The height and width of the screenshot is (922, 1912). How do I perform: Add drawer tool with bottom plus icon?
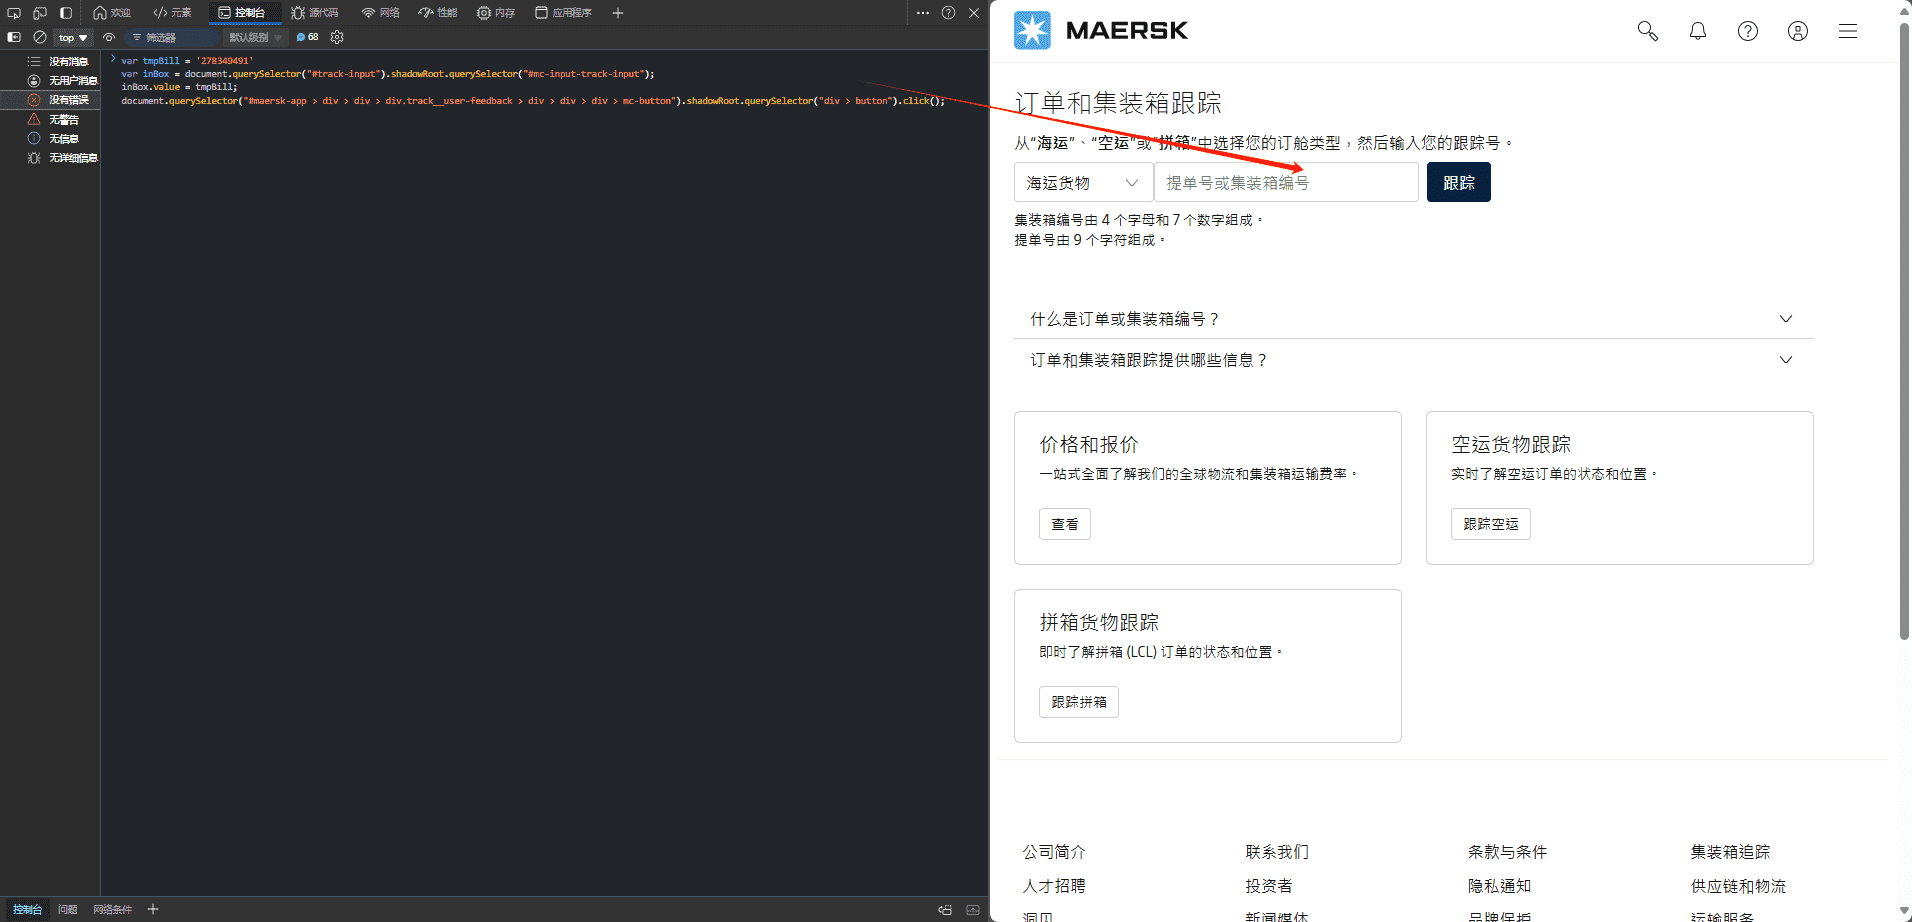tap(153, 909)
